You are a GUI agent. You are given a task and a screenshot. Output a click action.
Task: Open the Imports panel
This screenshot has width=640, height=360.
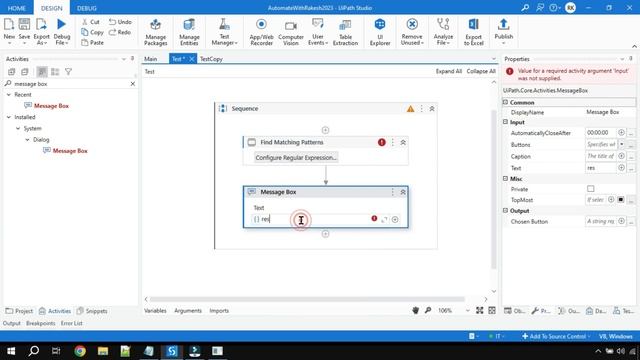coord(219,311)
